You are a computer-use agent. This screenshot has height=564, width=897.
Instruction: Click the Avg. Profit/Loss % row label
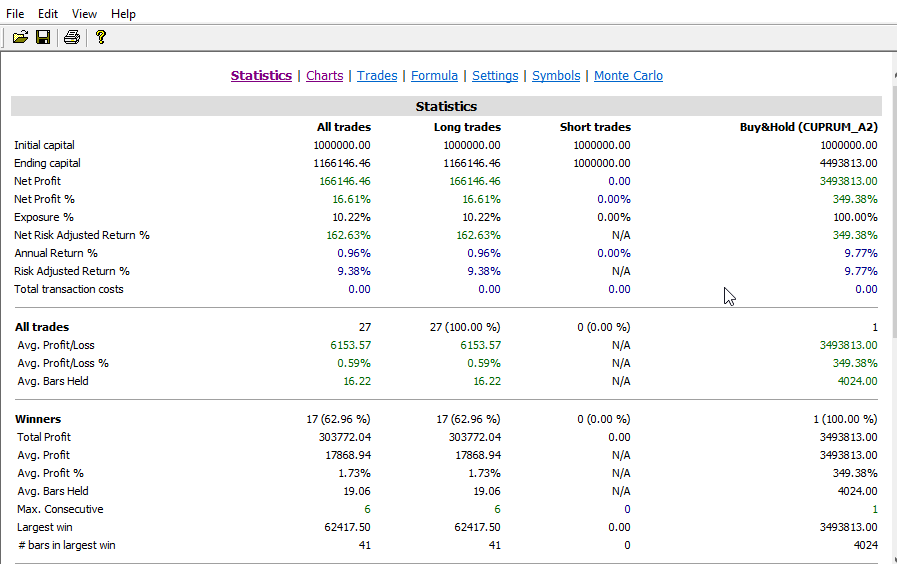63,363
